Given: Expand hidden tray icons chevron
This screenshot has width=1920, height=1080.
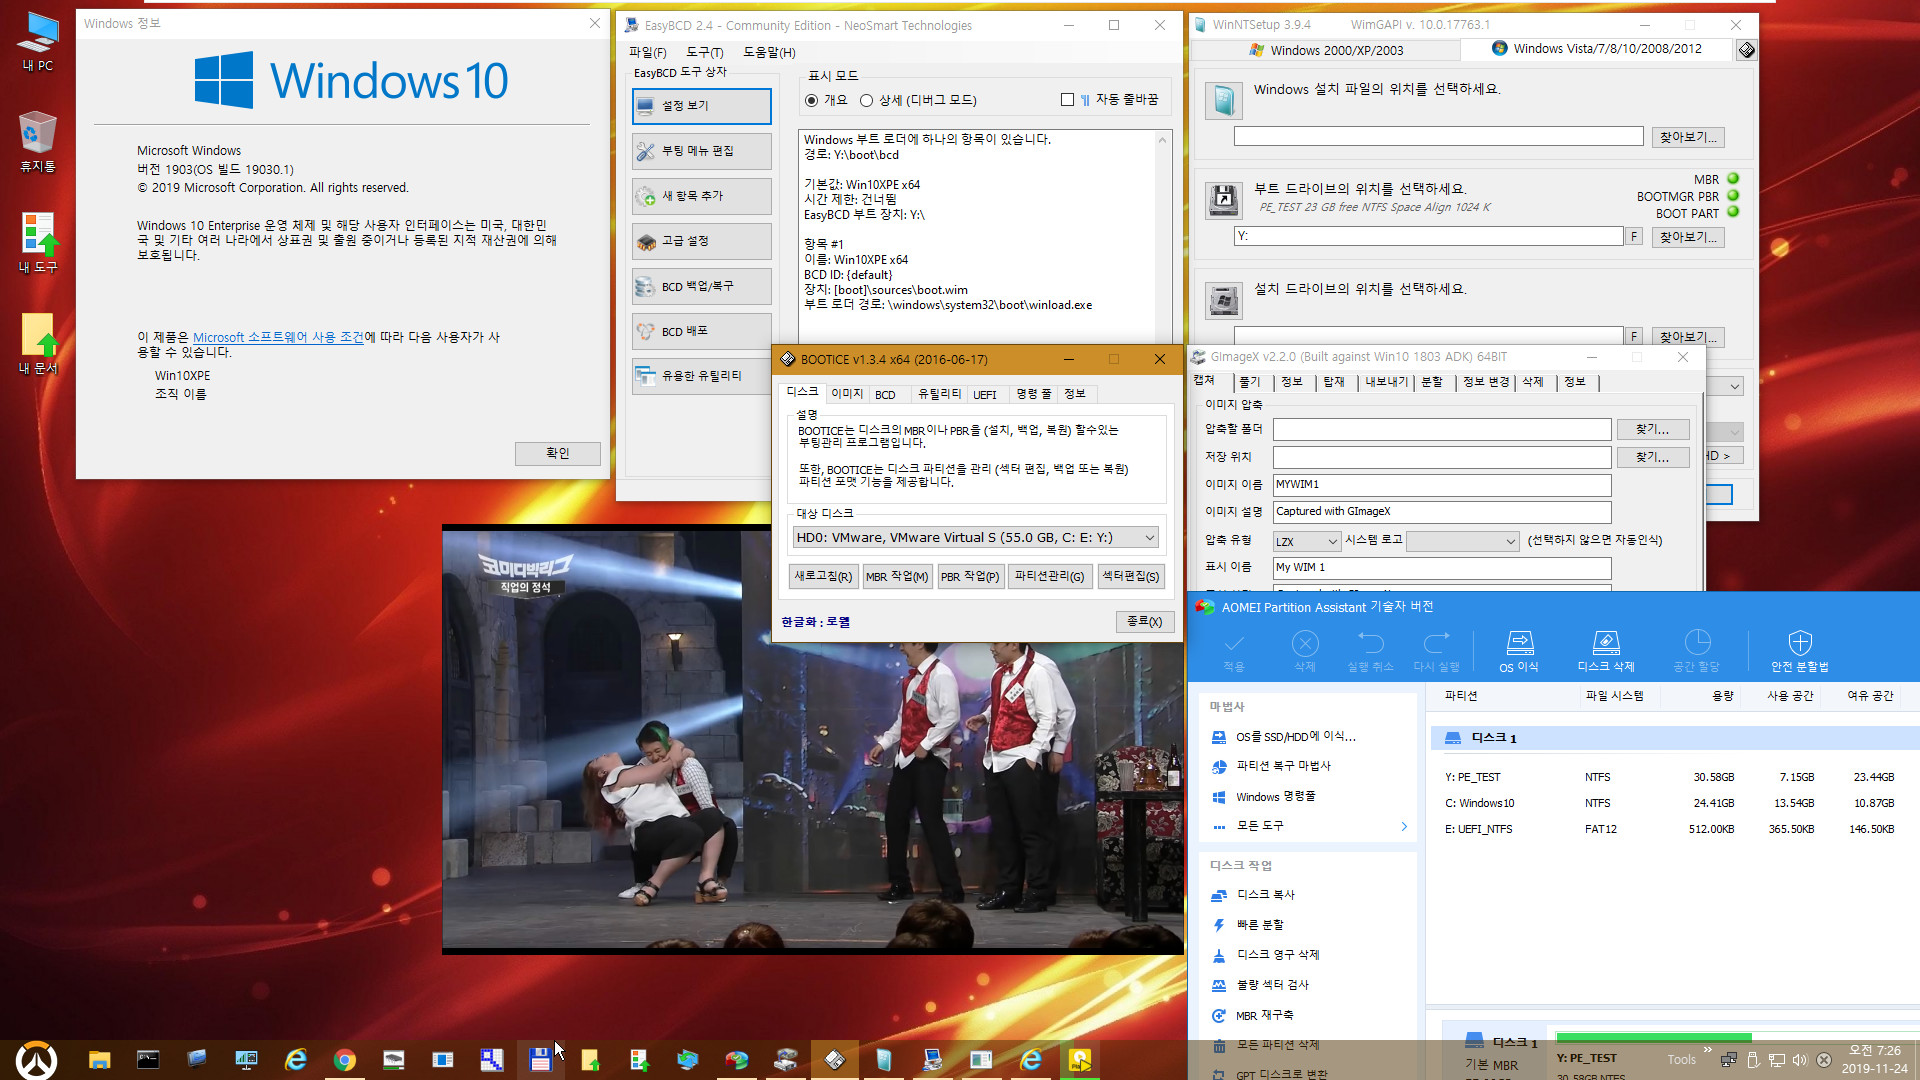Looking at the screenshot, I should pos(1708,1051).
